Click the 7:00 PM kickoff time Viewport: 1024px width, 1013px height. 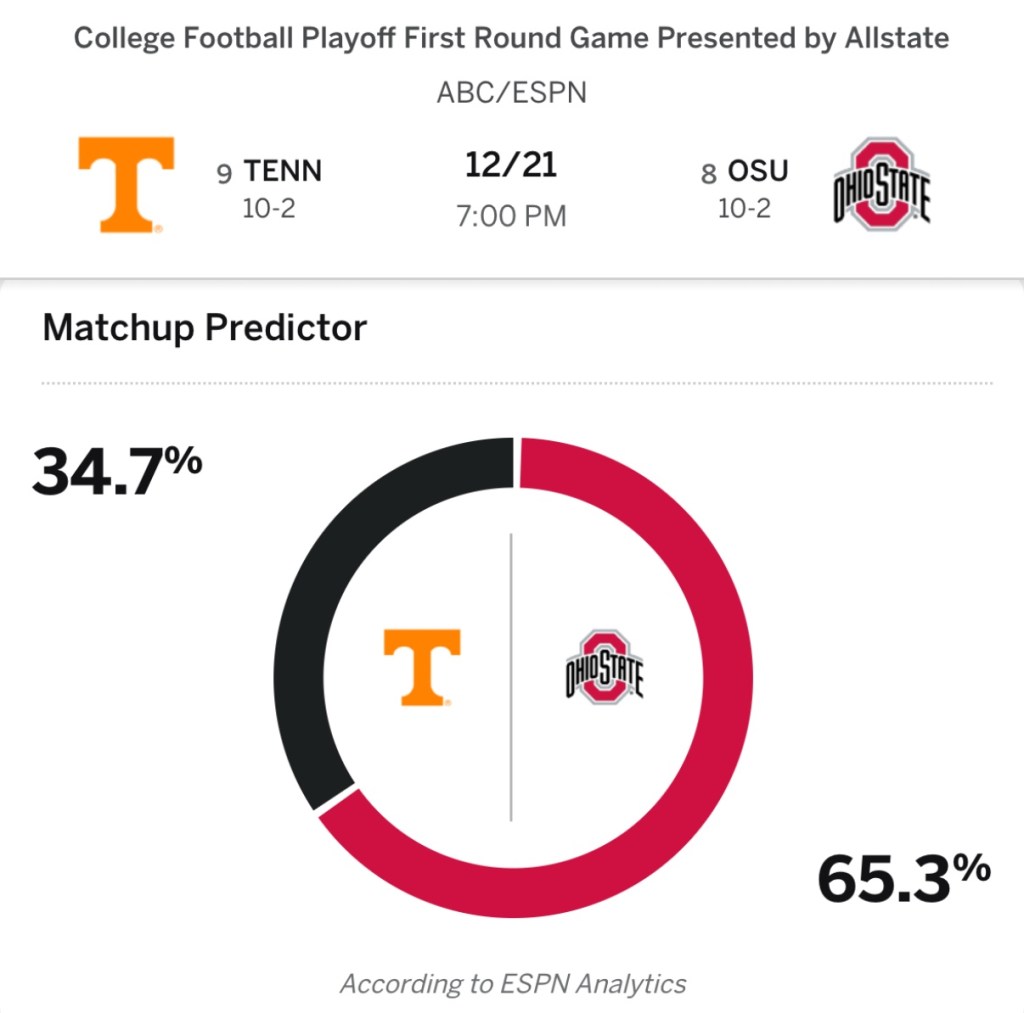(x=511, y=215)
